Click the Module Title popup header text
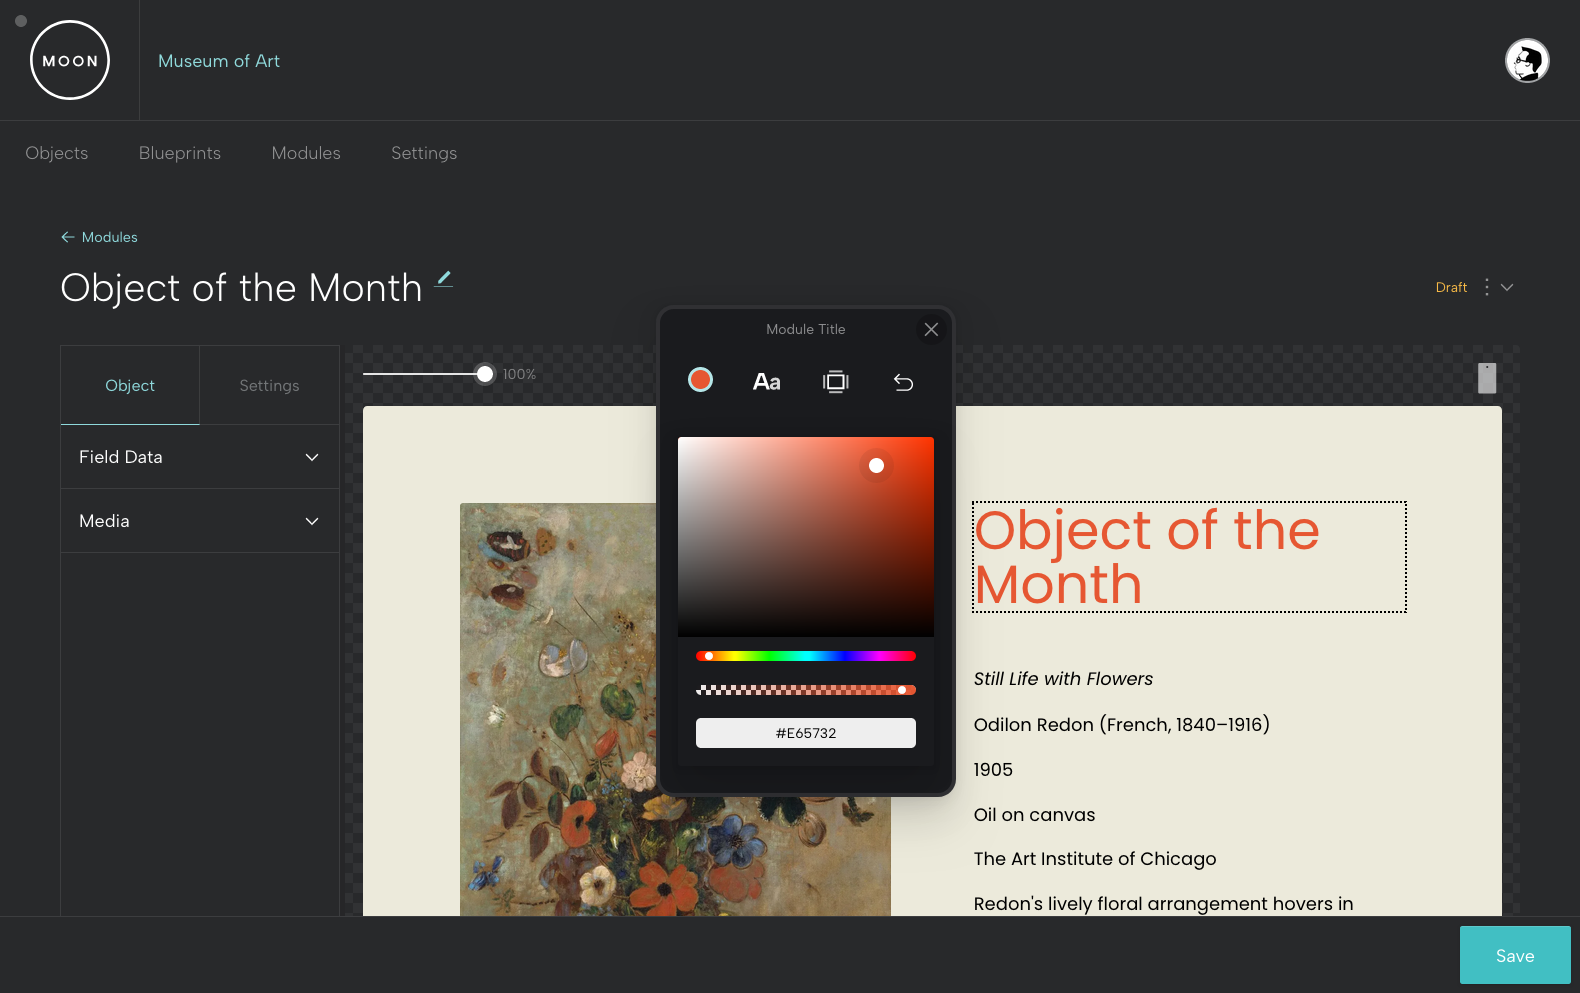Screen dimensions: 1580x993 (806, 329)
